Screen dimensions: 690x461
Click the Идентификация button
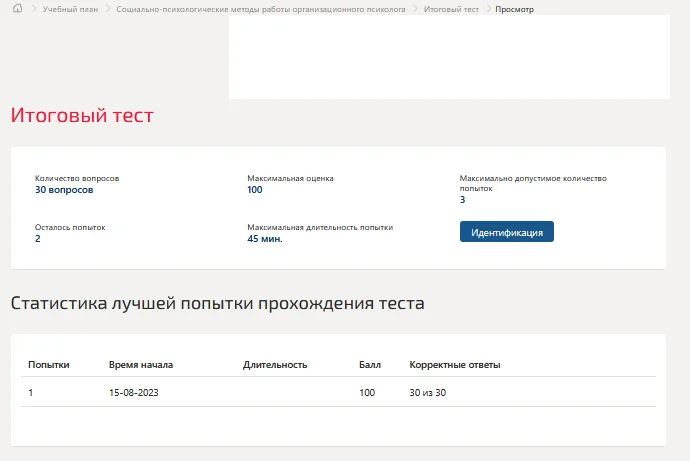click(507, 232)
